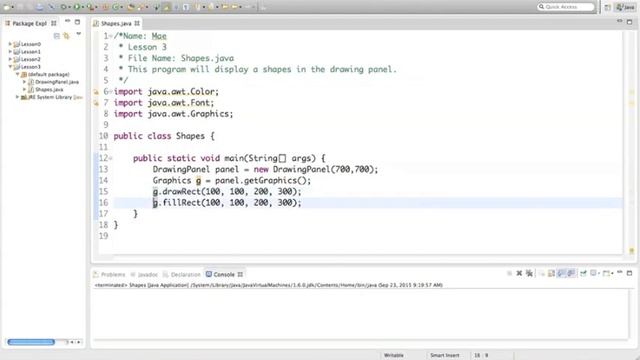
Task: Toggle Scroll Lock in the Console toolbar
Action: point(551,273)
